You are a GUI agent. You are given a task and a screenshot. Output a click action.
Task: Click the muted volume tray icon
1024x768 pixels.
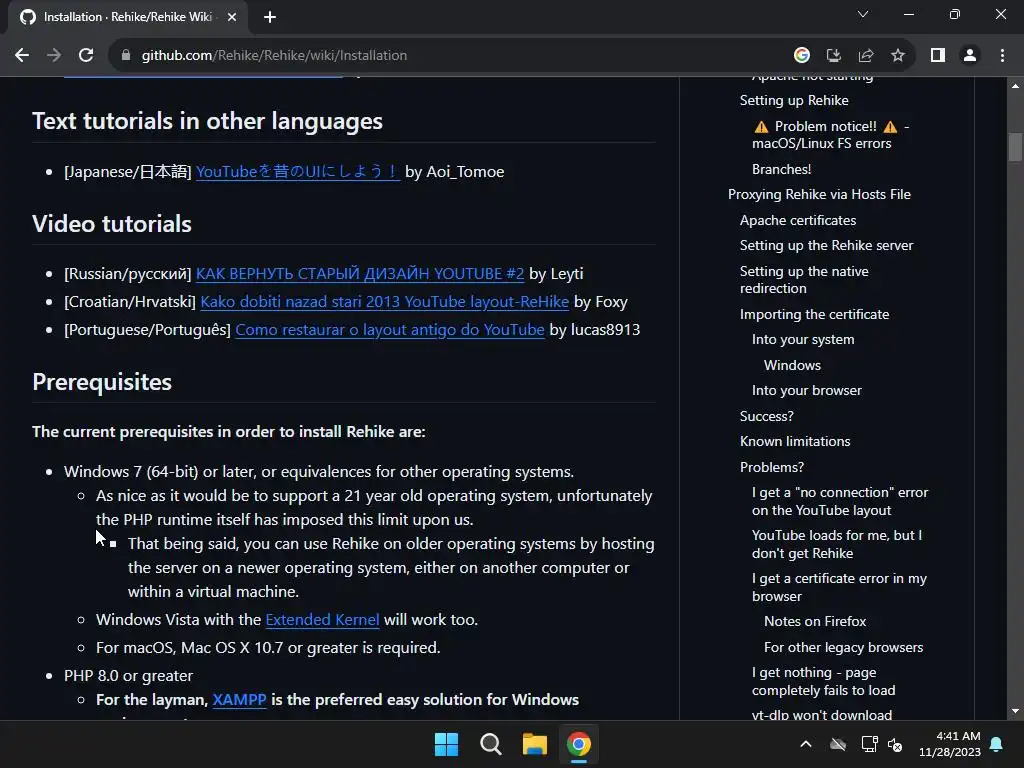tap(895, 744)
